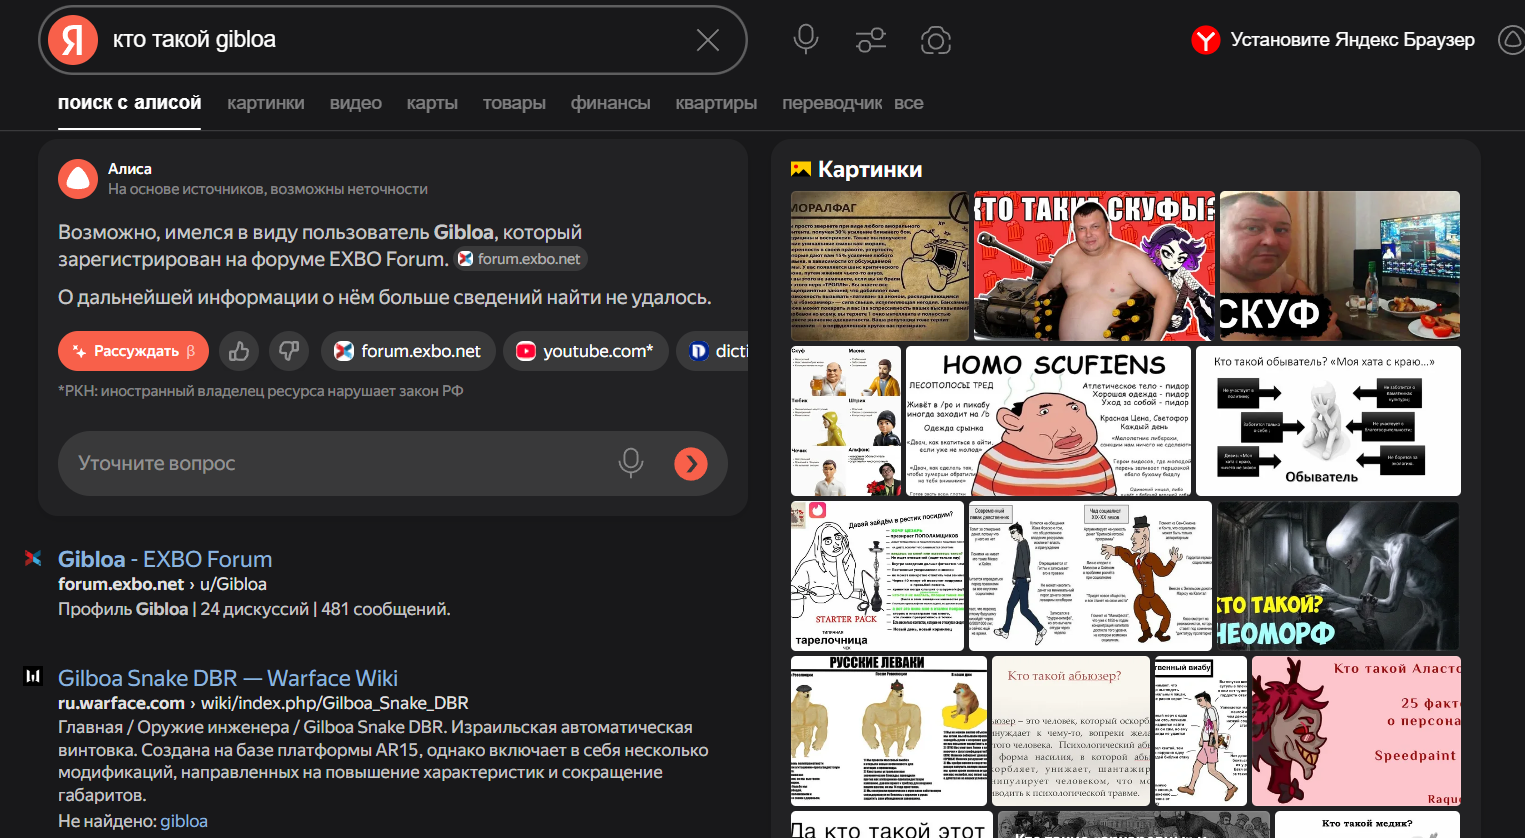Screen dimensions: 1525x838
Task: Switch to 'картинки' tab
Action: [x=266, y=103]
